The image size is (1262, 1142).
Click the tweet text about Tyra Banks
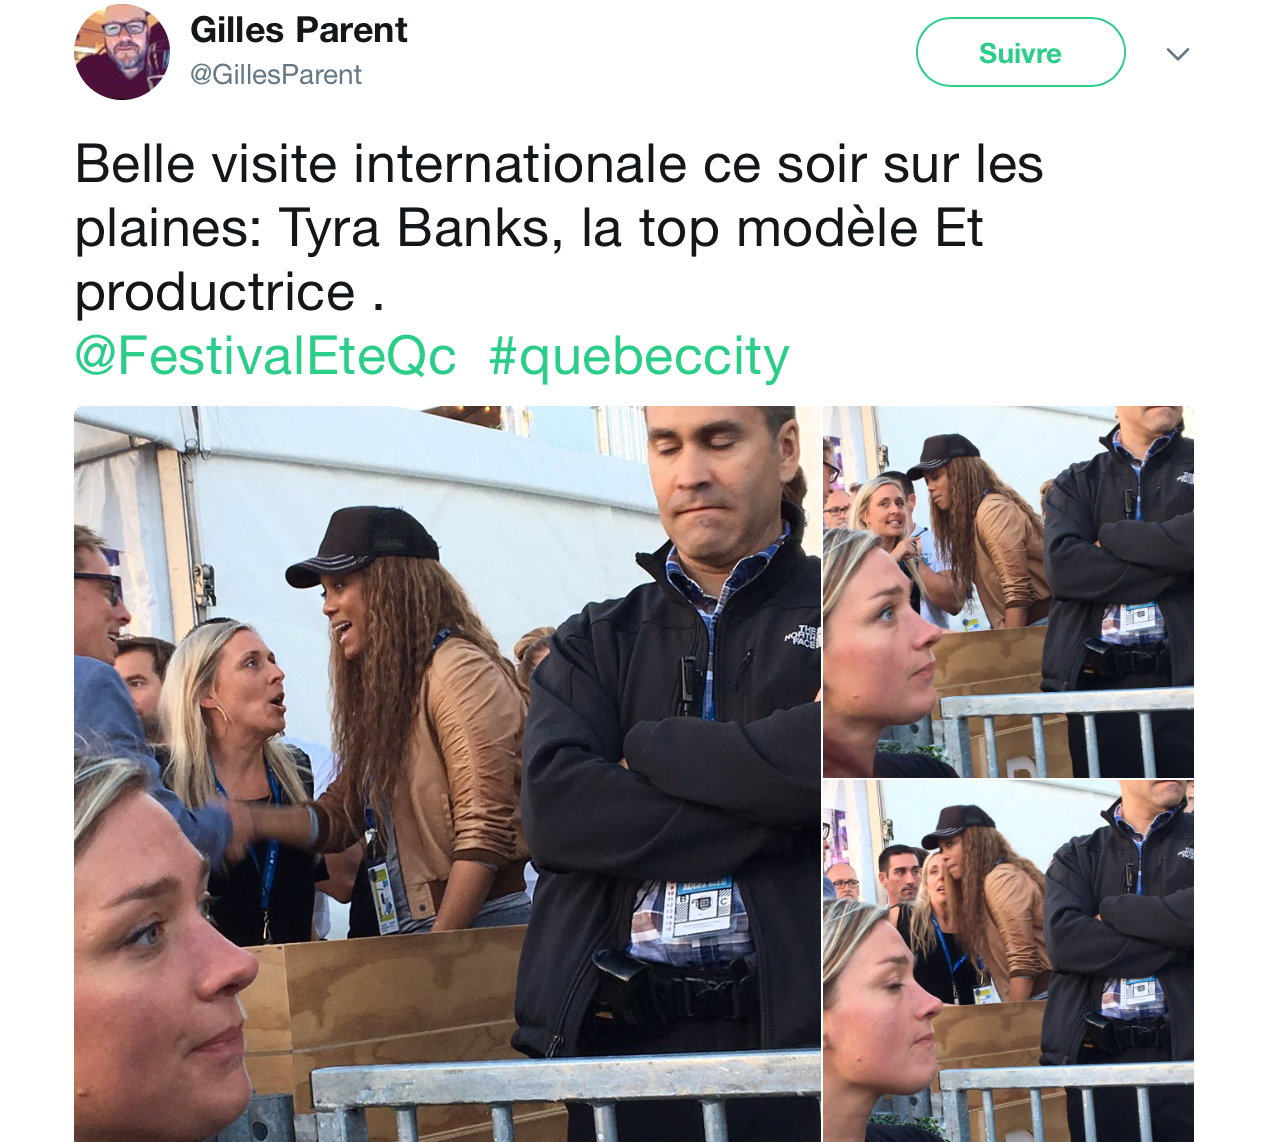point(559,228)
